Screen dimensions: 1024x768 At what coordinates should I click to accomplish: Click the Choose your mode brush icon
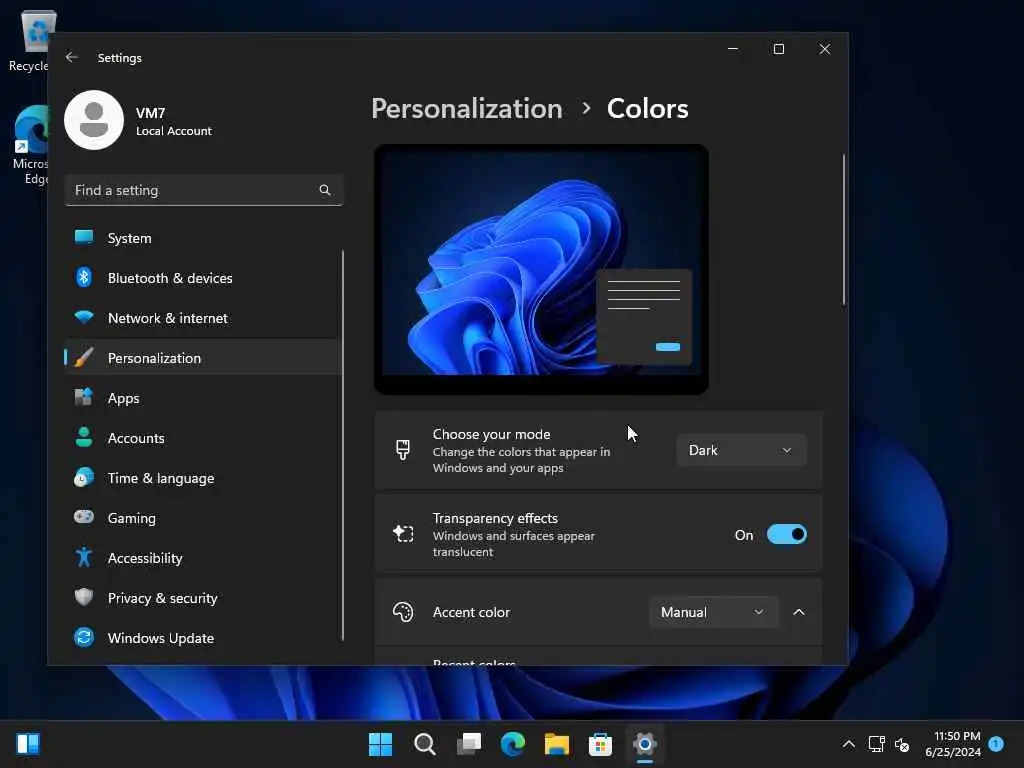click(403, 450)
